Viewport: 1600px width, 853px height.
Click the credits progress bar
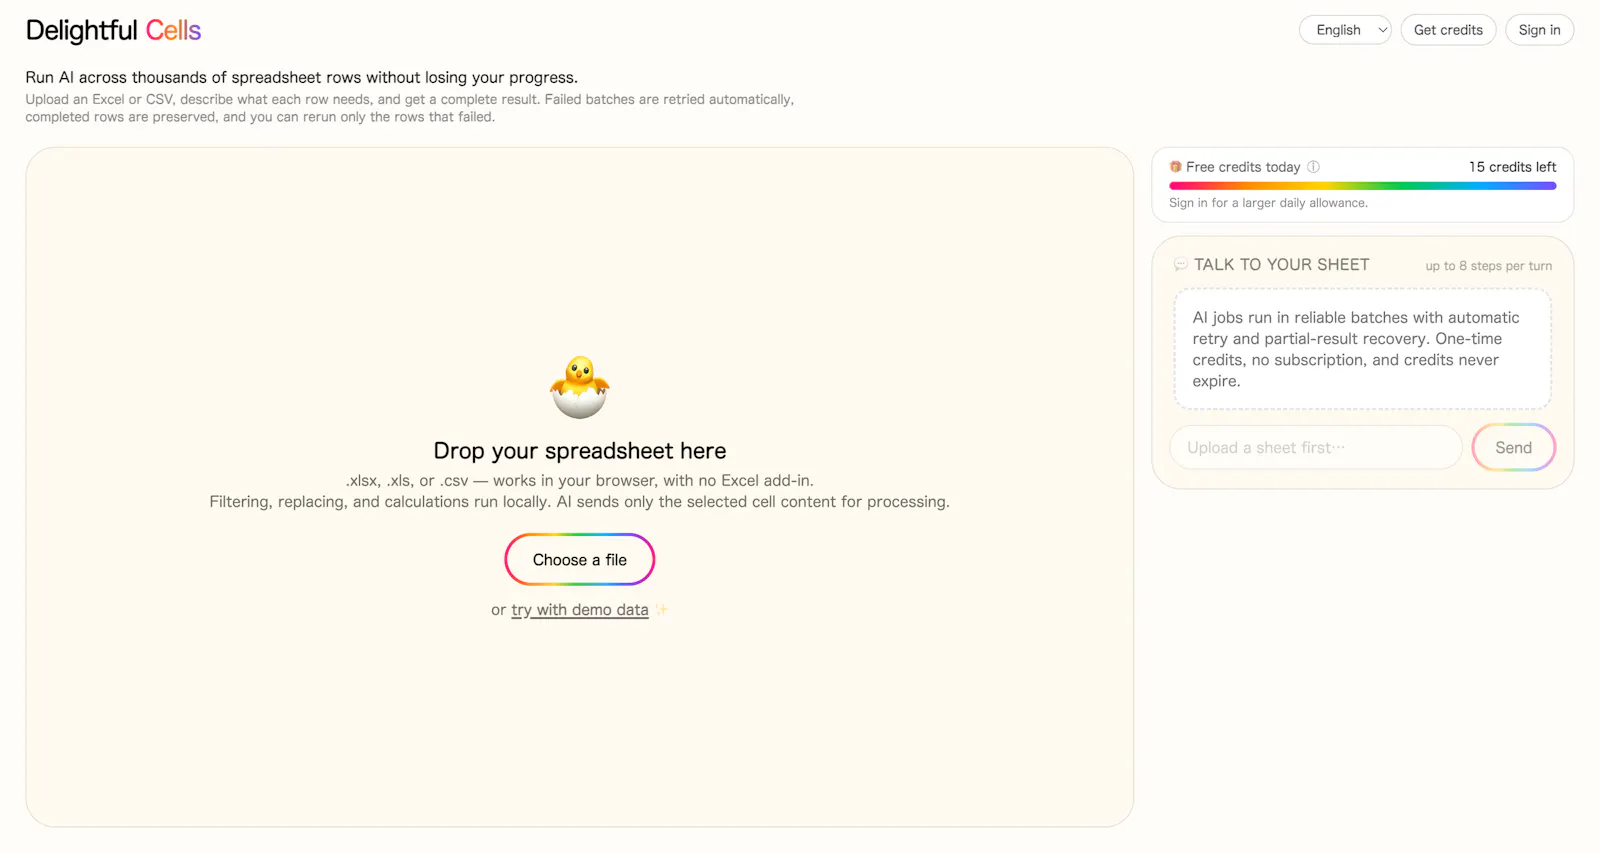point(1363,186)
